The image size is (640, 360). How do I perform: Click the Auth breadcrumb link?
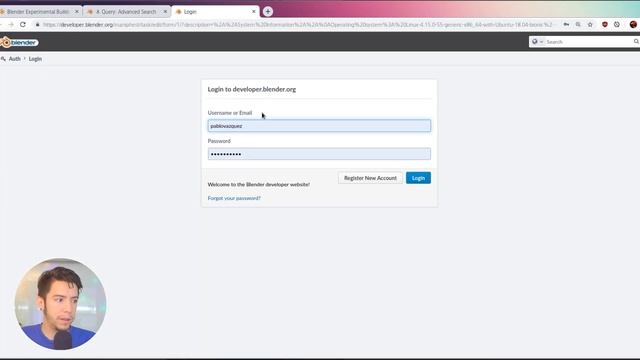point(15,59)
